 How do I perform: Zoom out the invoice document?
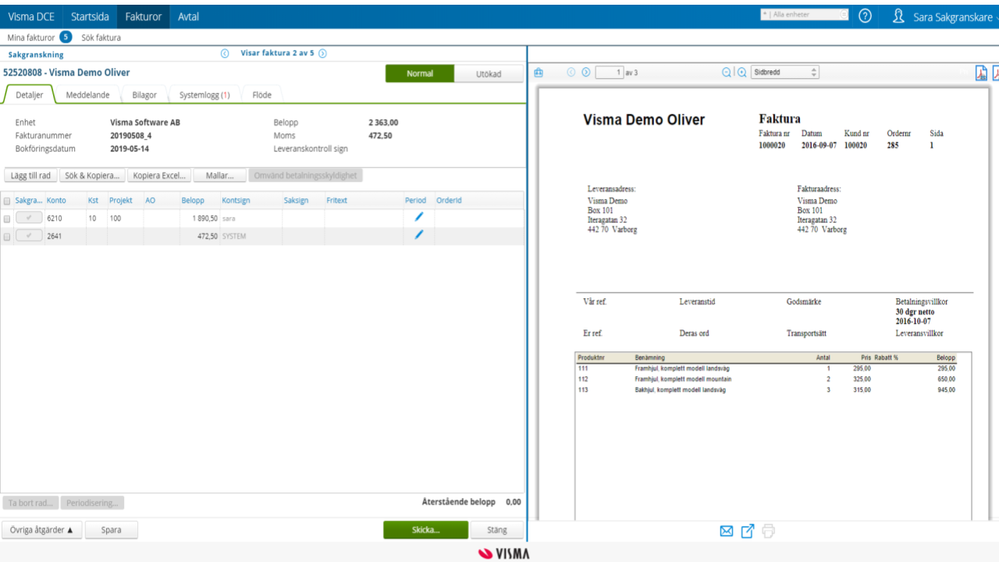coord(726,73)
